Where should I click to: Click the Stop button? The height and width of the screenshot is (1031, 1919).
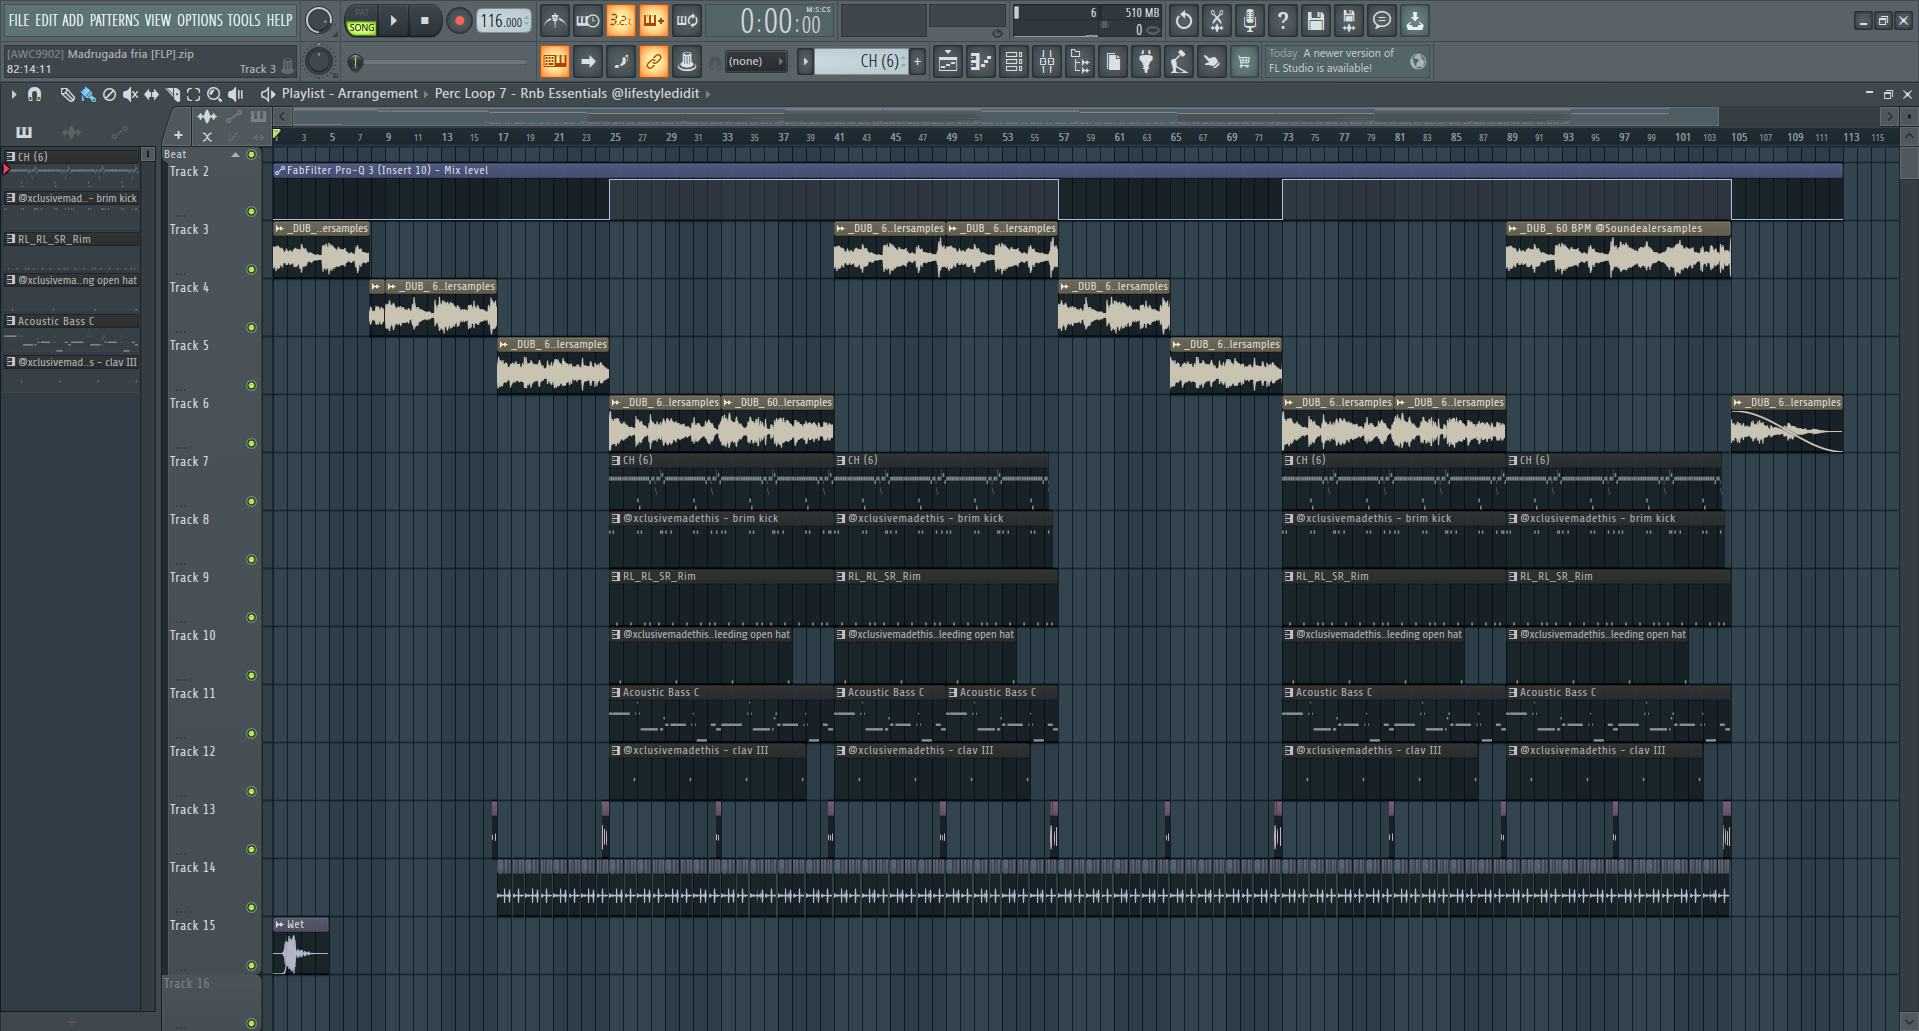click(425, 21)
